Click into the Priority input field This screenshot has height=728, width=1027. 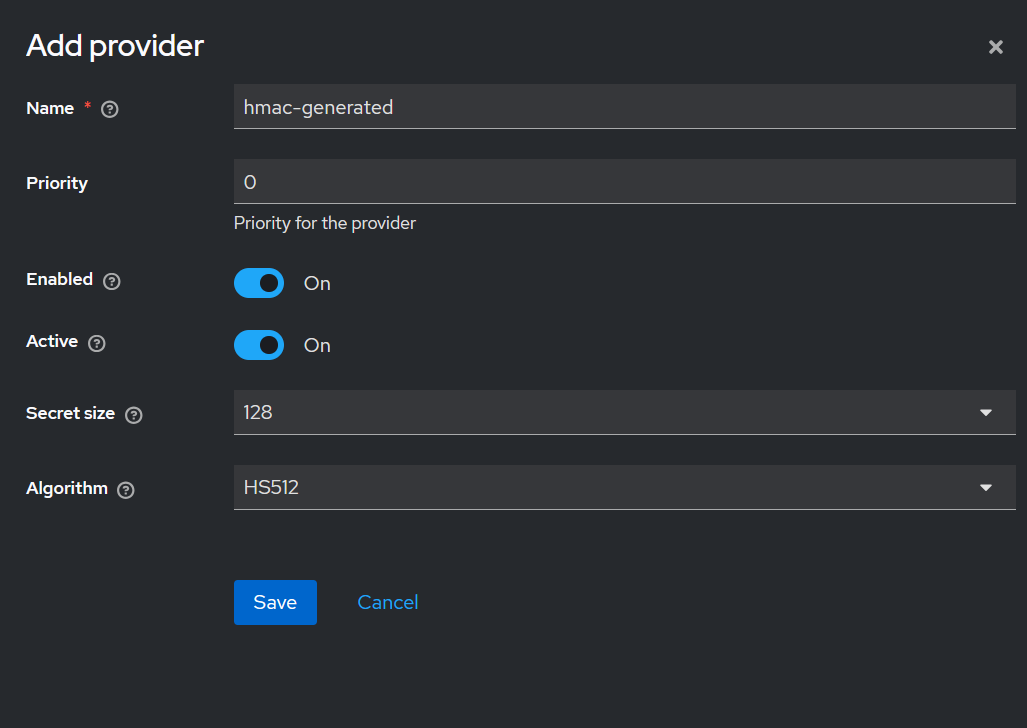(624, 181)
